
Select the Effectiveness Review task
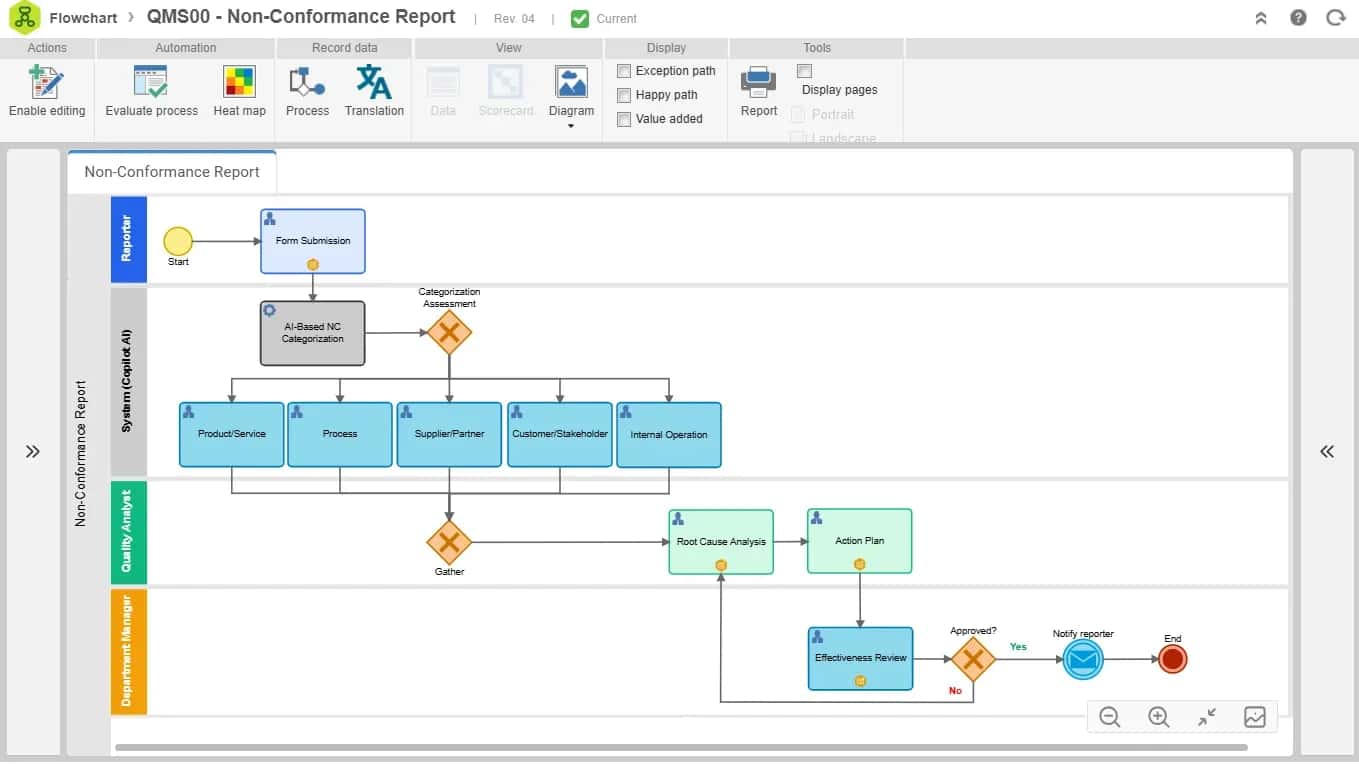click(861, 658)
